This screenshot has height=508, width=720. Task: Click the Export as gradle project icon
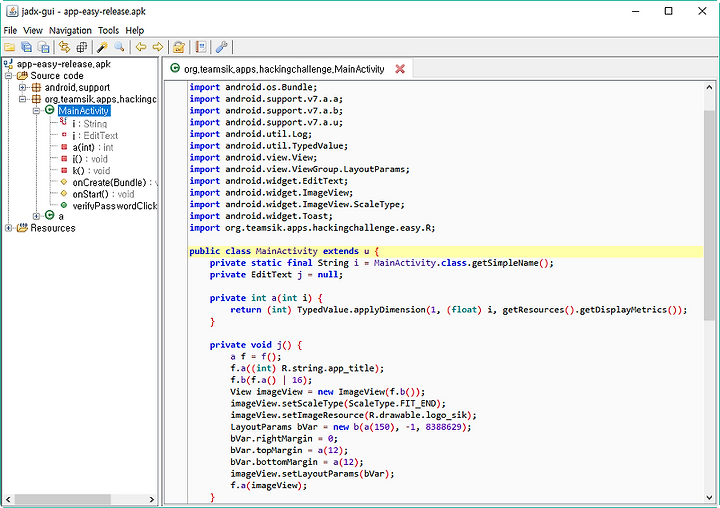(x=44, y=47)
